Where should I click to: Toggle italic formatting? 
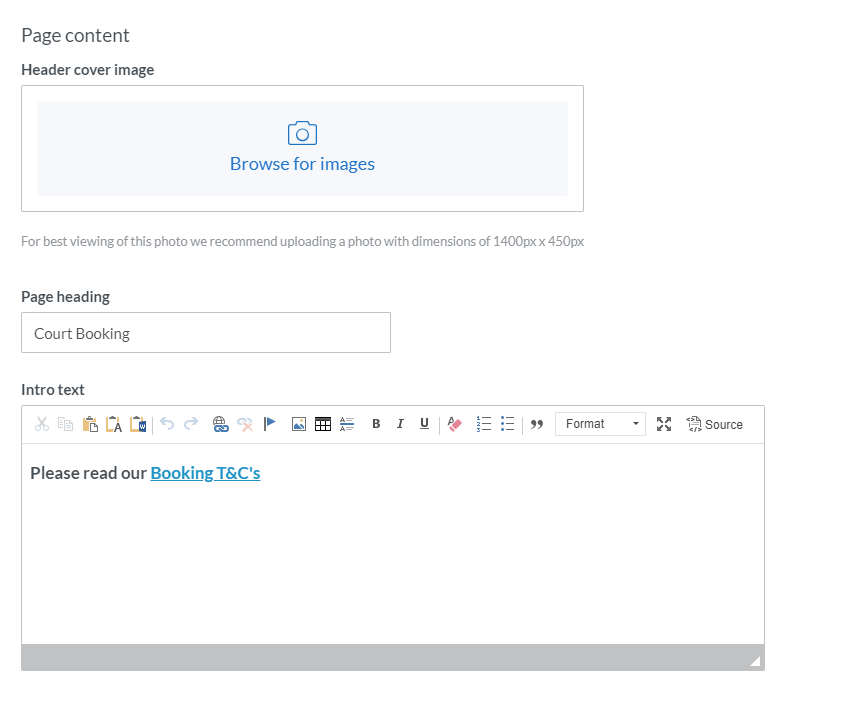400,424
